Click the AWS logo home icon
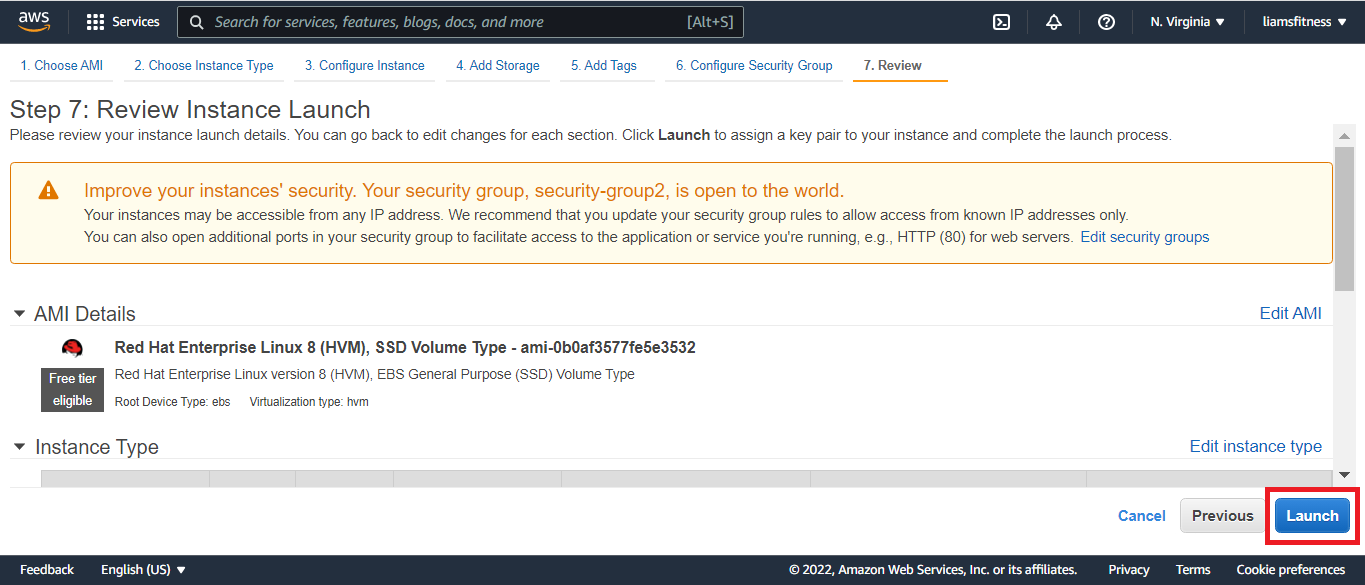 click(34, 21)
